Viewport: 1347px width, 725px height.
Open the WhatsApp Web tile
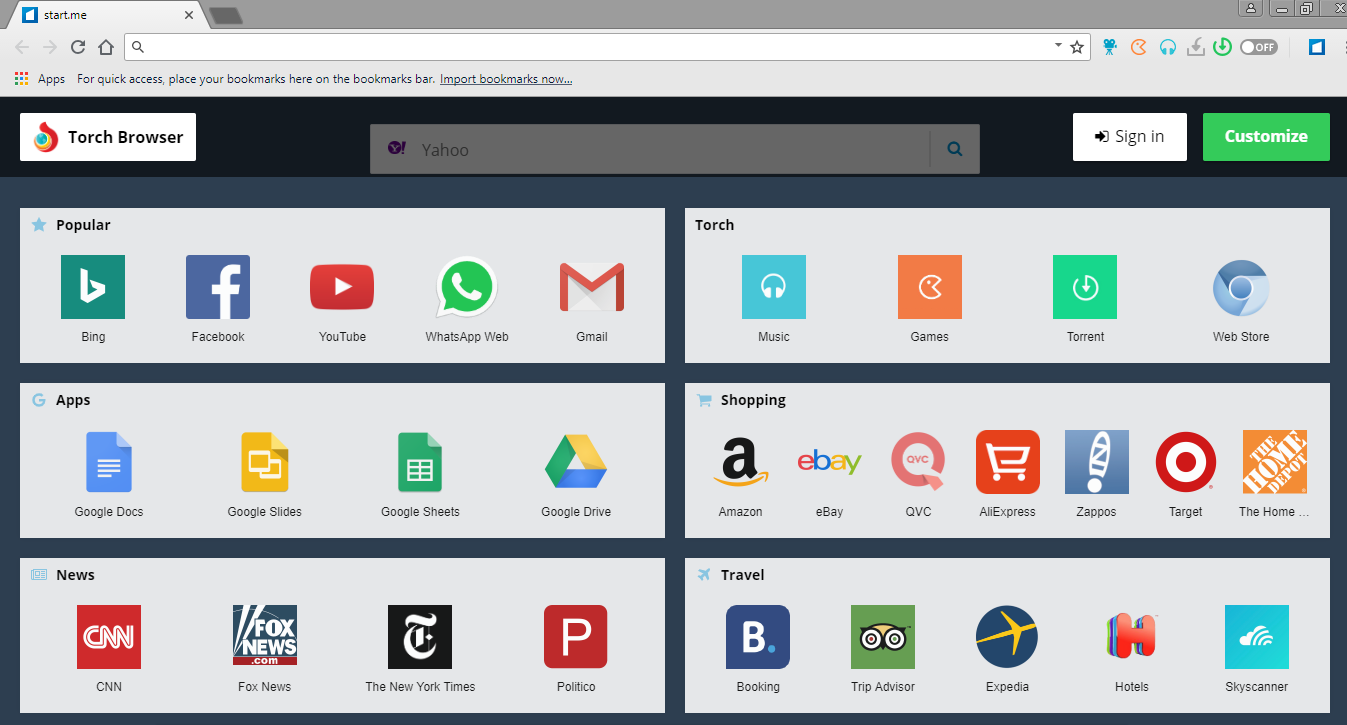[x=467, y=299]
